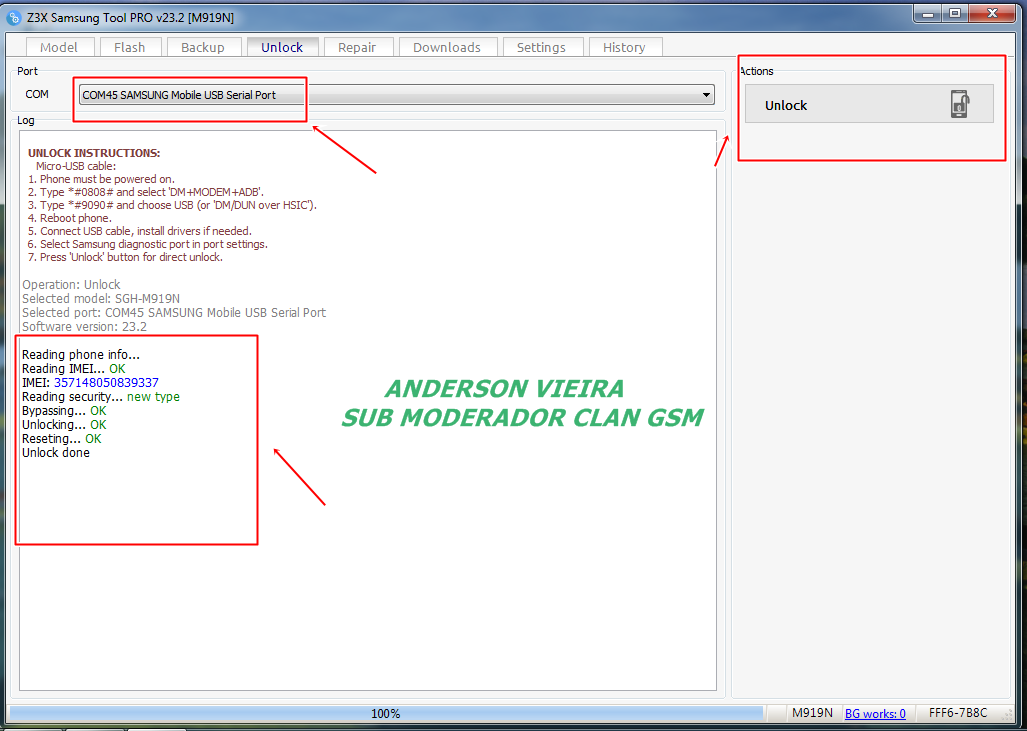Maximize the Z3X Samsung Tool window
This screenshot has width=1027, height=731.
tap(955, 14)
